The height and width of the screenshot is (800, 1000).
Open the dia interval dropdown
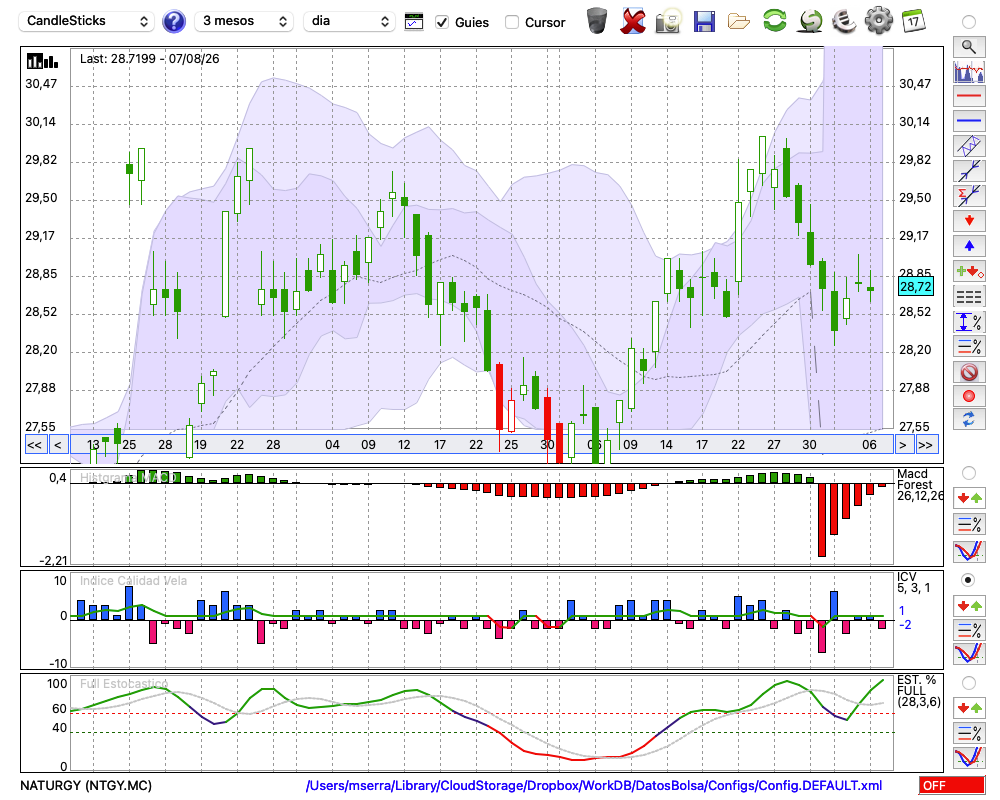349,21
